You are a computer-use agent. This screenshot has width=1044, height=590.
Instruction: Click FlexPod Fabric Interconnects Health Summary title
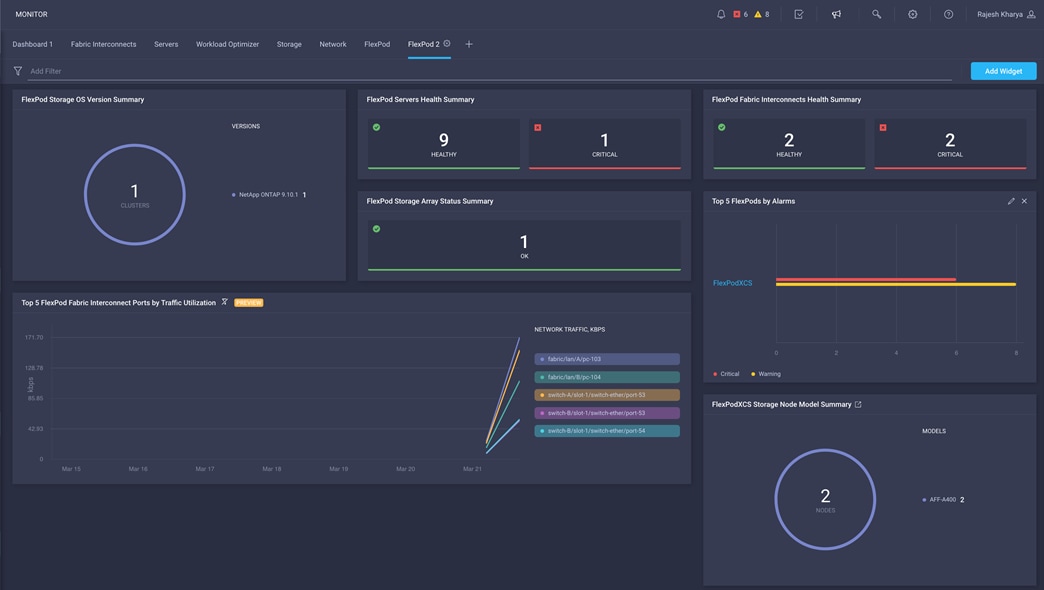tap(786, 99)
